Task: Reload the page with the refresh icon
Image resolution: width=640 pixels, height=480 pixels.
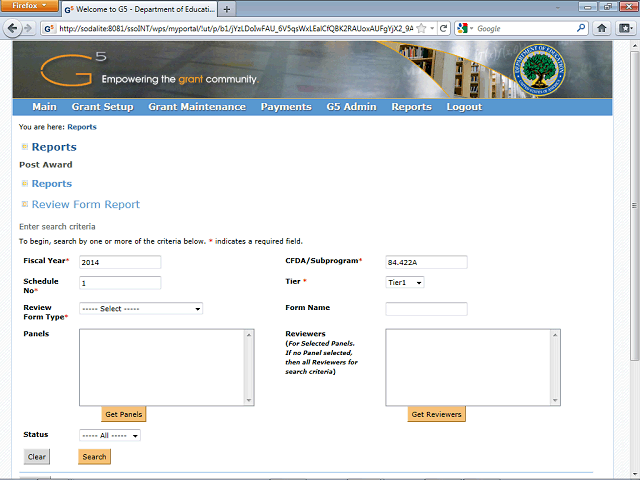Action: [x=444, y=29]
